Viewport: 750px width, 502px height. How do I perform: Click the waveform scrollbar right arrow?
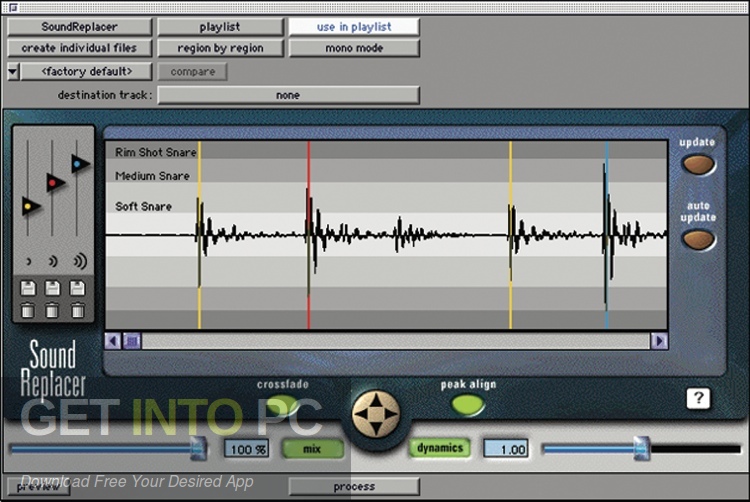pos(658,341)
